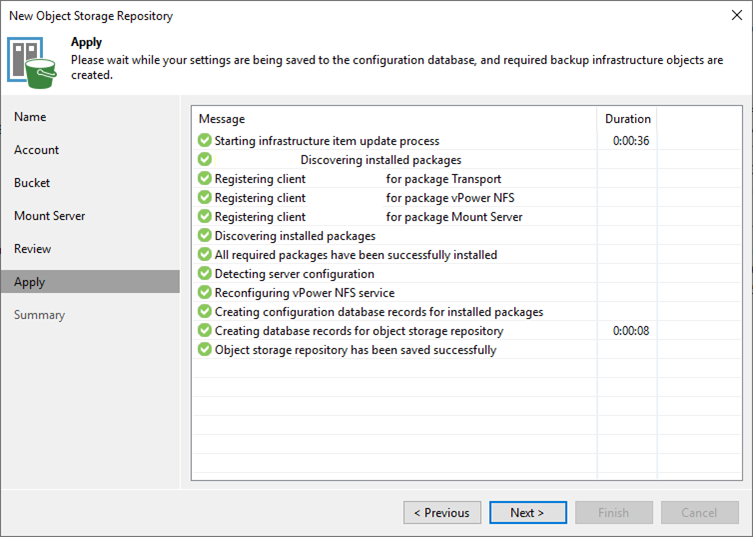Click green check beside Starting infrastructure item update
This screenshot has width=753, height=537.
point(205,141)
